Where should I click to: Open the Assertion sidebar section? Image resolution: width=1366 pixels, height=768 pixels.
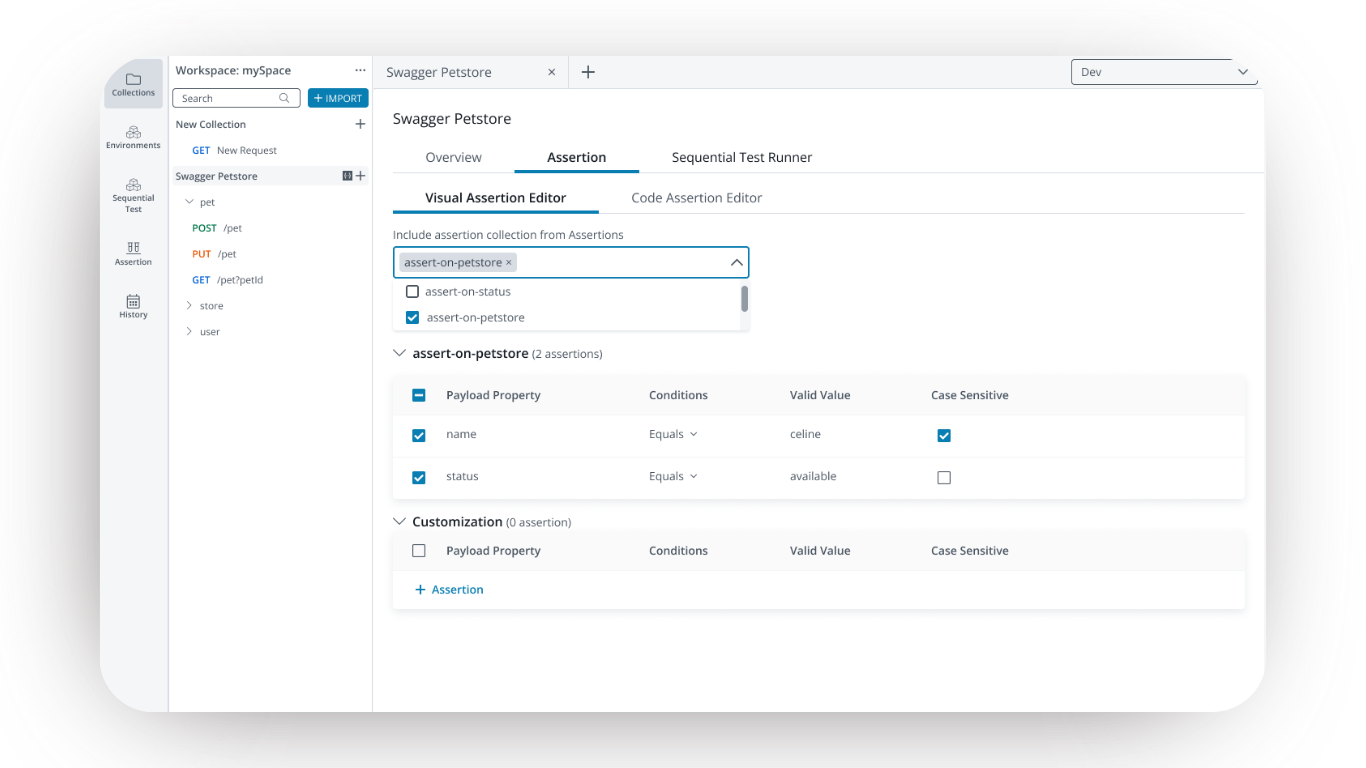tap(133, 253)
